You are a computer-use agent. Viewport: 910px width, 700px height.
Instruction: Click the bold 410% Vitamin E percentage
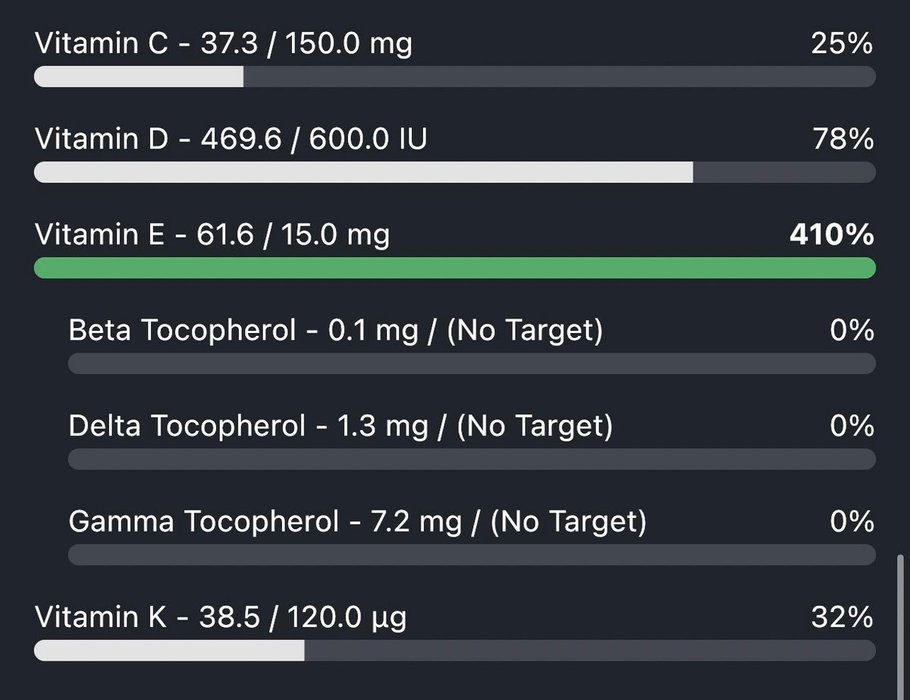[x=832, y=235]
